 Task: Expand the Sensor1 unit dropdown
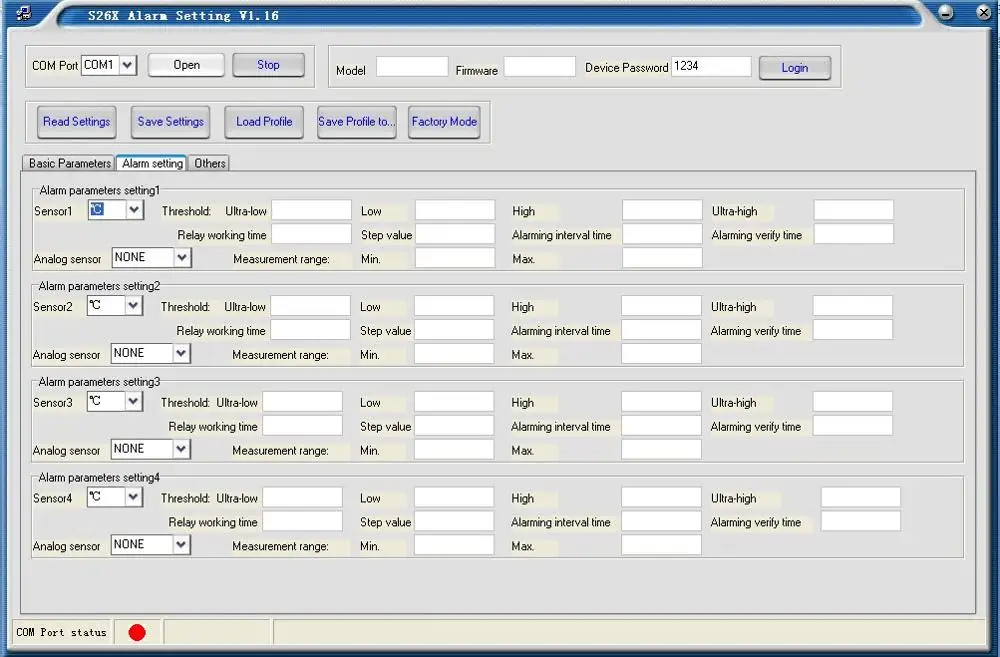click(x=135, y=210)
